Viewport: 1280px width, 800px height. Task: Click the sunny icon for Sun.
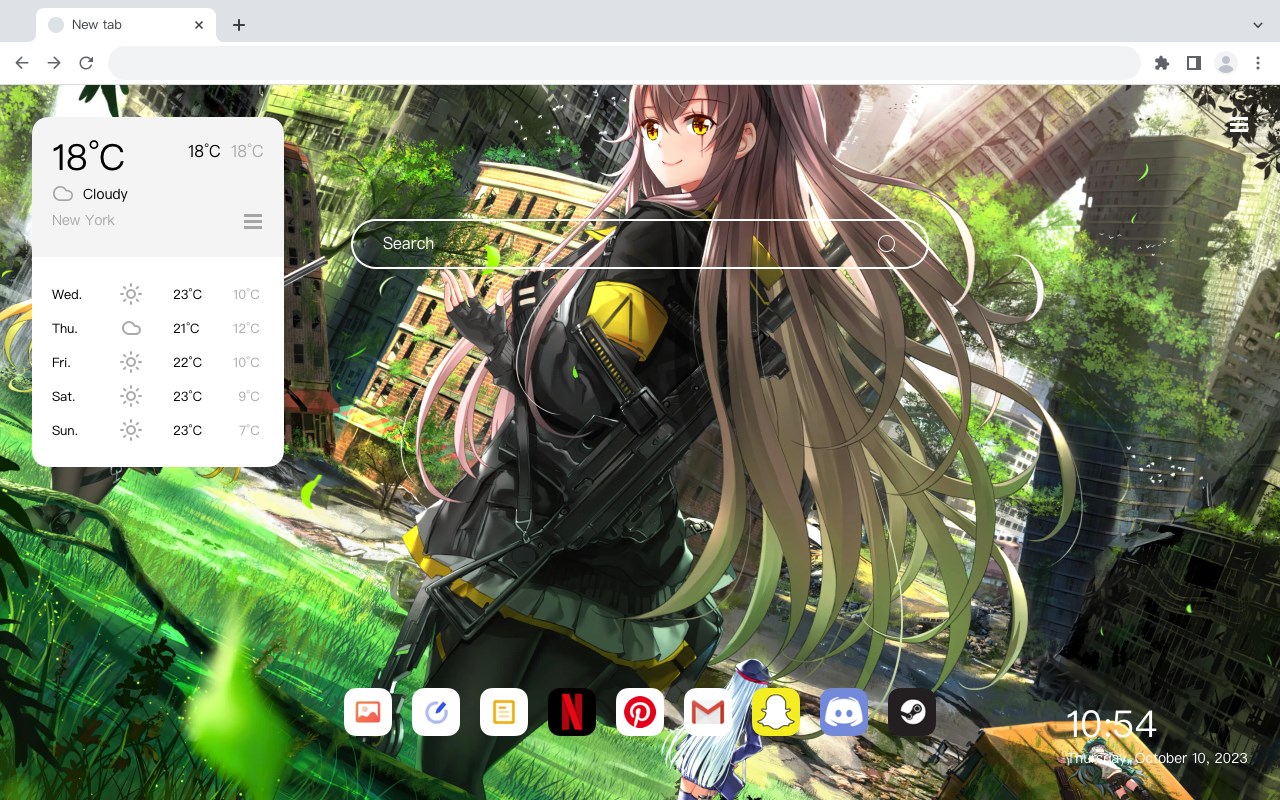(x=131, y=430)
